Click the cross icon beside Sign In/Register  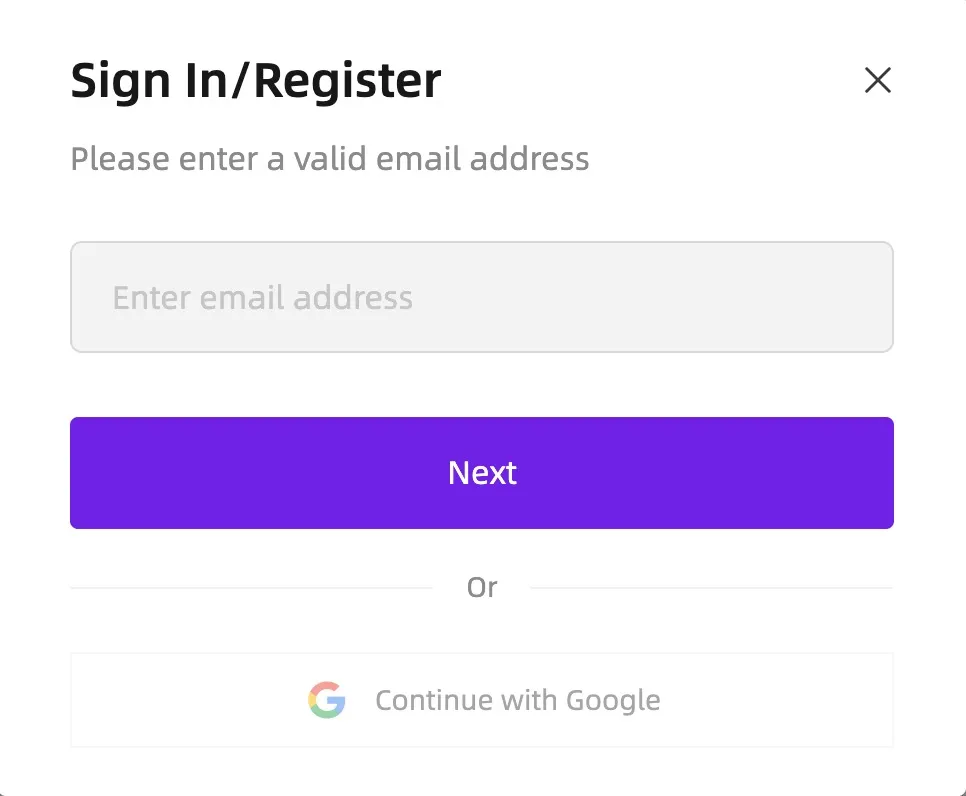point(877,80)
